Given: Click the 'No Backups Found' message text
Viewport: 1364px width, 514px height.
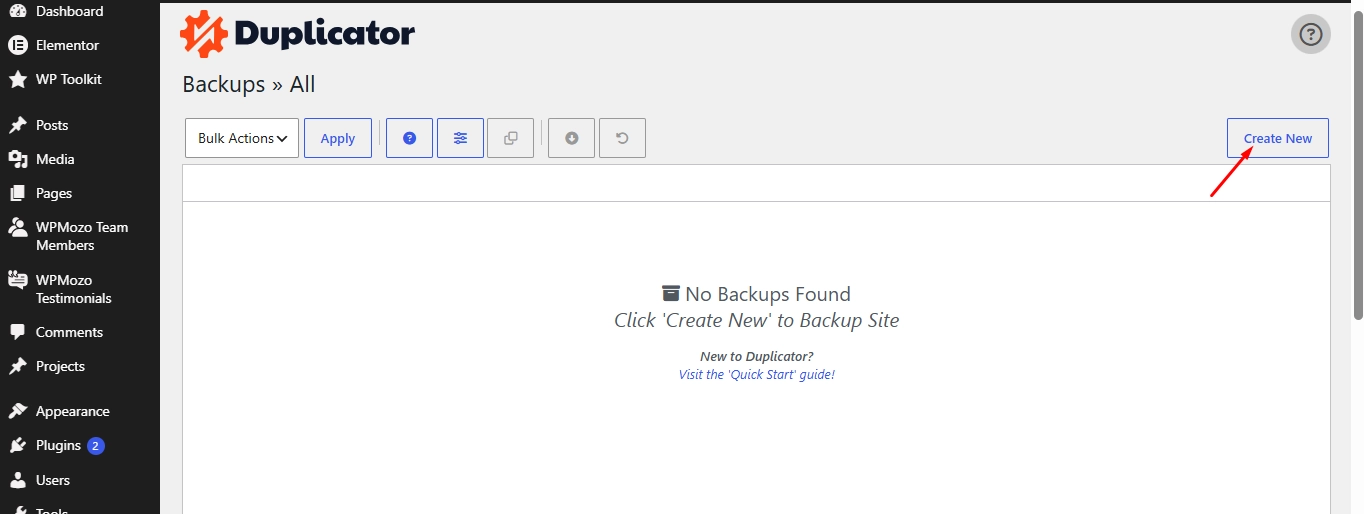Looking at the screenshot, I should 768,294.
